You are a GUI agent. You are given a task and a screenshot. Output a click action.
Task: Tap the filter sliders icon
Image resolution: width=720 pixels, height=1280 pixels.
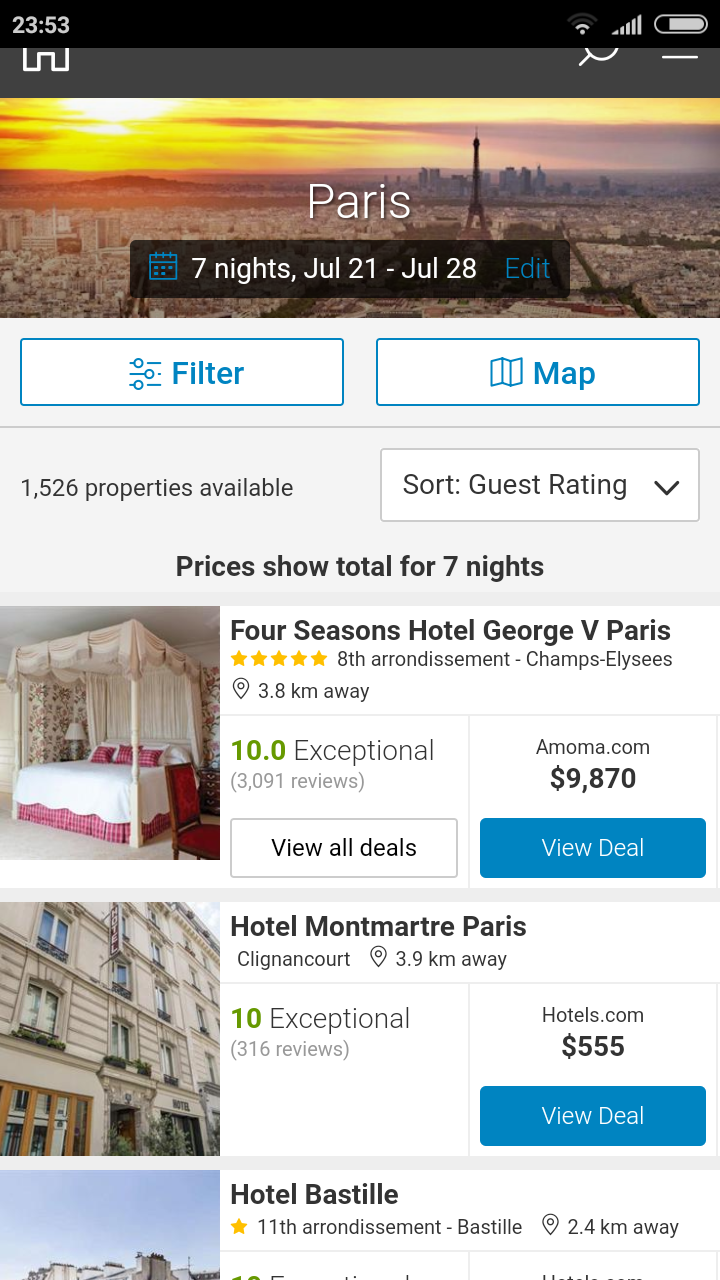tap(145, 373)
